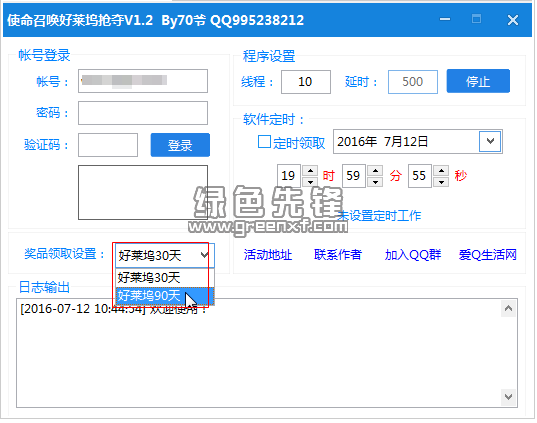Click the 未设置定时工作 status text

379,216
